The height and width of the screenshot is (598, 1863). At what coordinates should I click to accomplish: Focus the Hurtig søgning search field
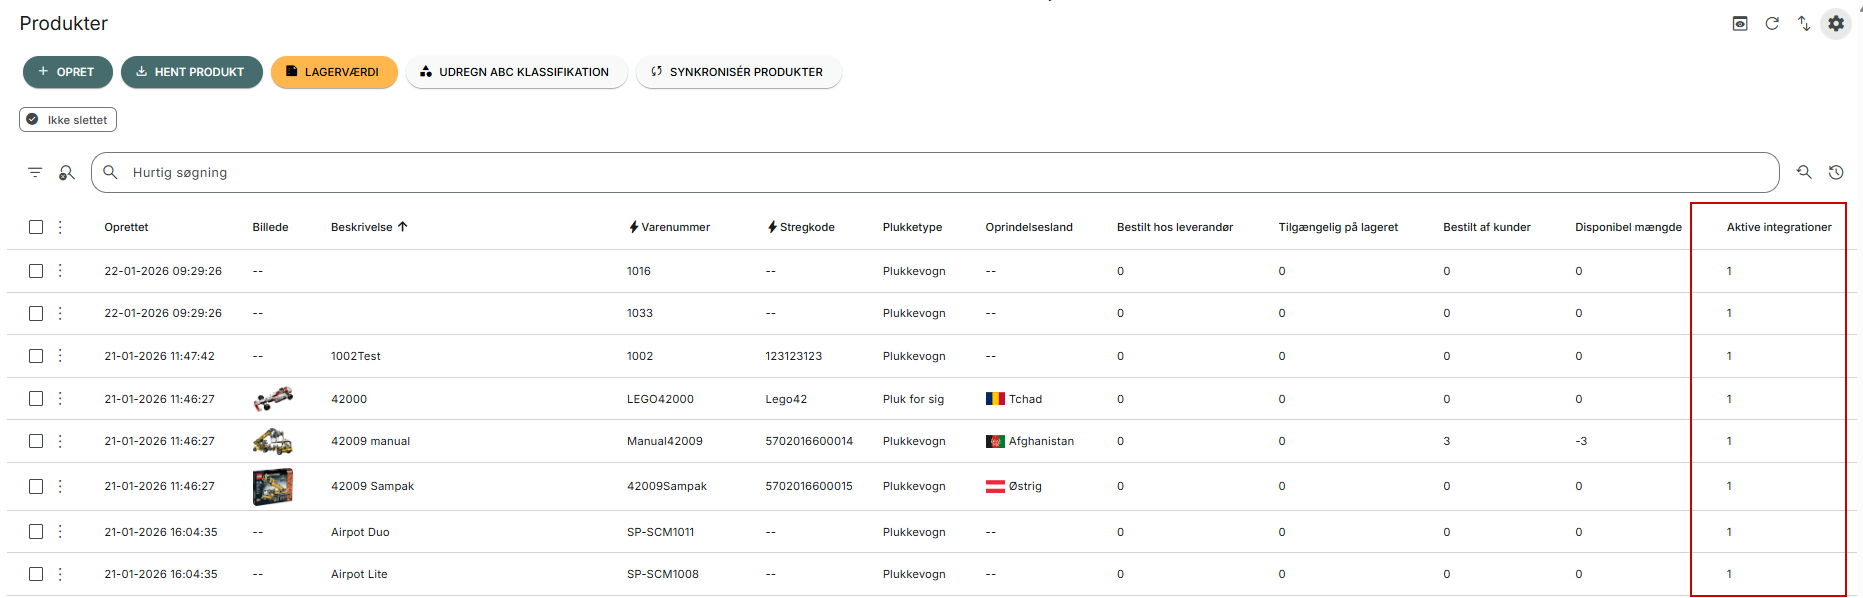click(x=935, y=172)
